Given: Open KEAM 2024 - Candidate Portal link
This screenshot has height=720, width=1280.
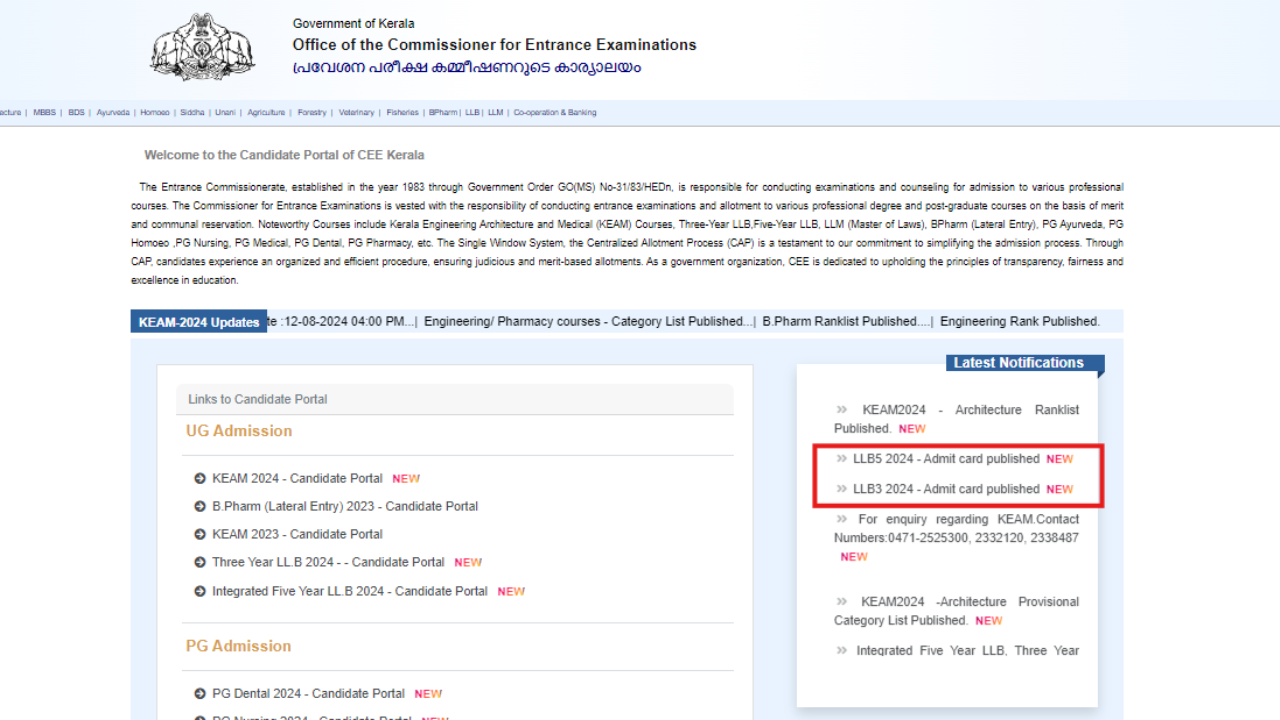Looking at the screenshot, I should click(x=297, y=479).
